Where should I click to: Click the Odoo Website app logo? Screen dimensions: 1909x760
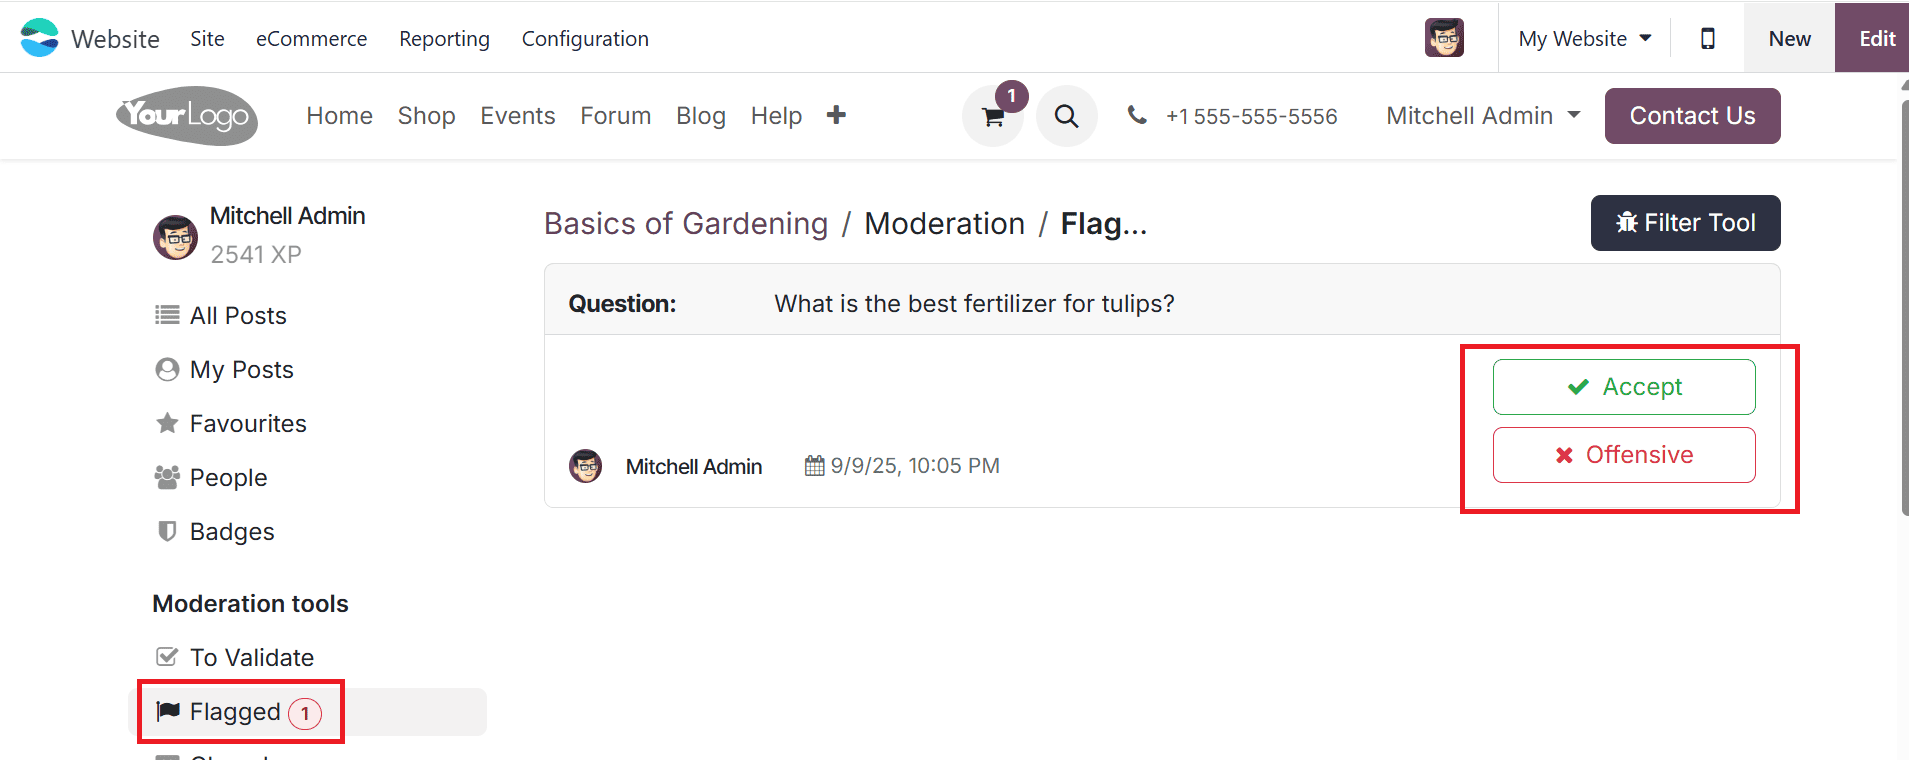tap(40, 38)
